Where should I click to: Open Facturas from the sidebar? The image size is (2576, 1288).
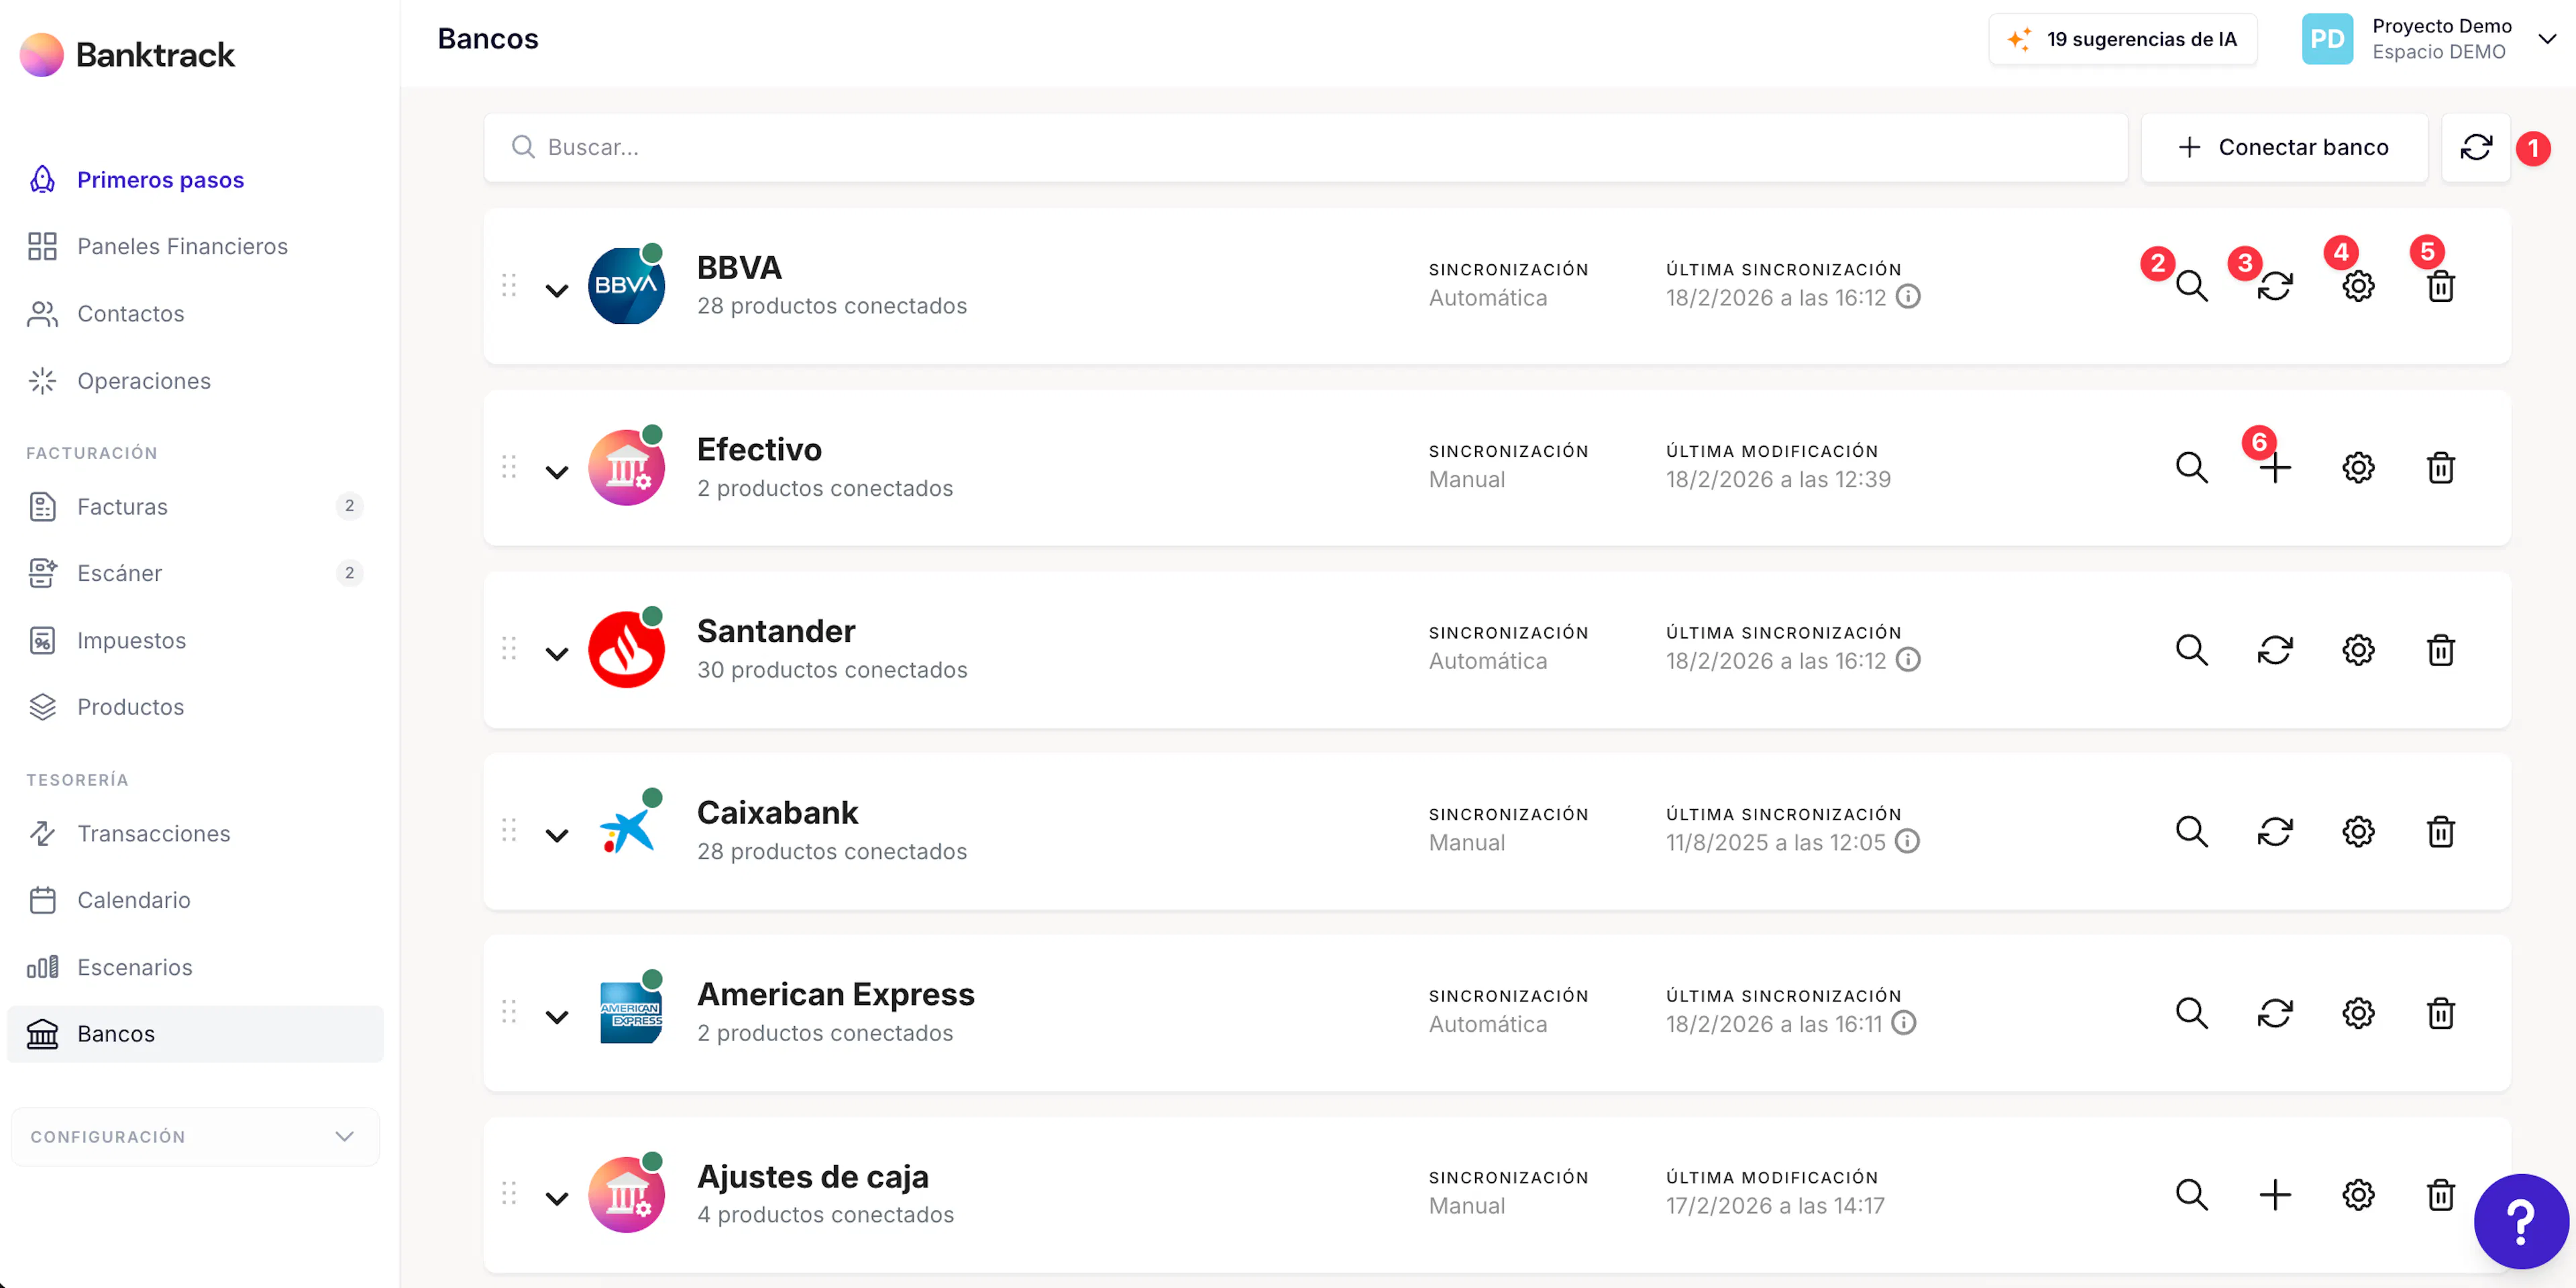(122, 506)
